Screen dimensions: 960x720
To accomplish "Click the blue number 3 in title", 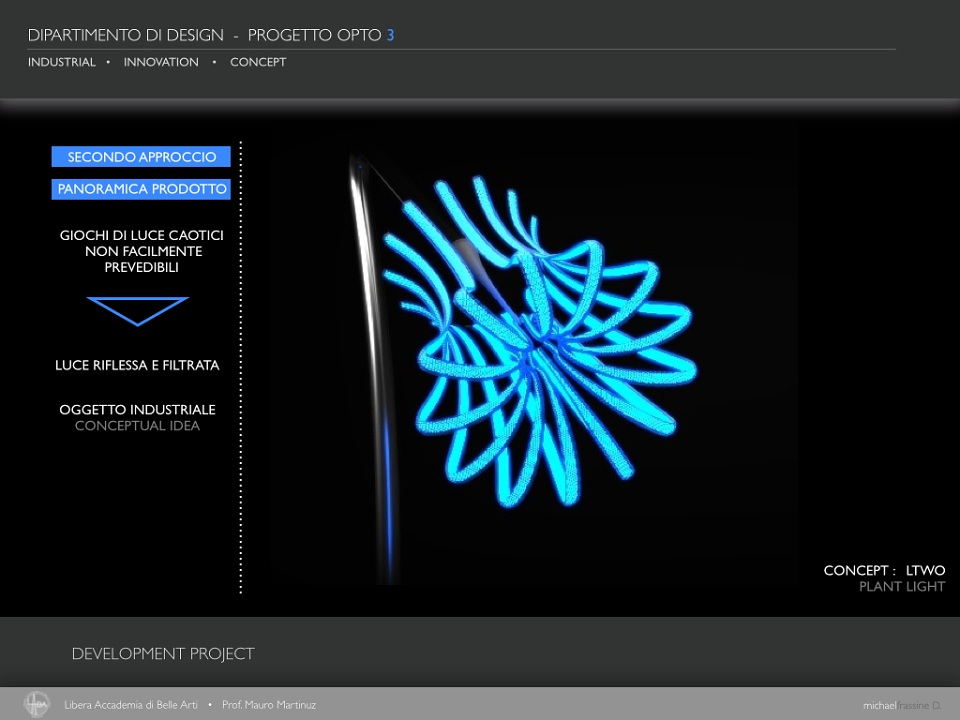I will click(390, 35).
